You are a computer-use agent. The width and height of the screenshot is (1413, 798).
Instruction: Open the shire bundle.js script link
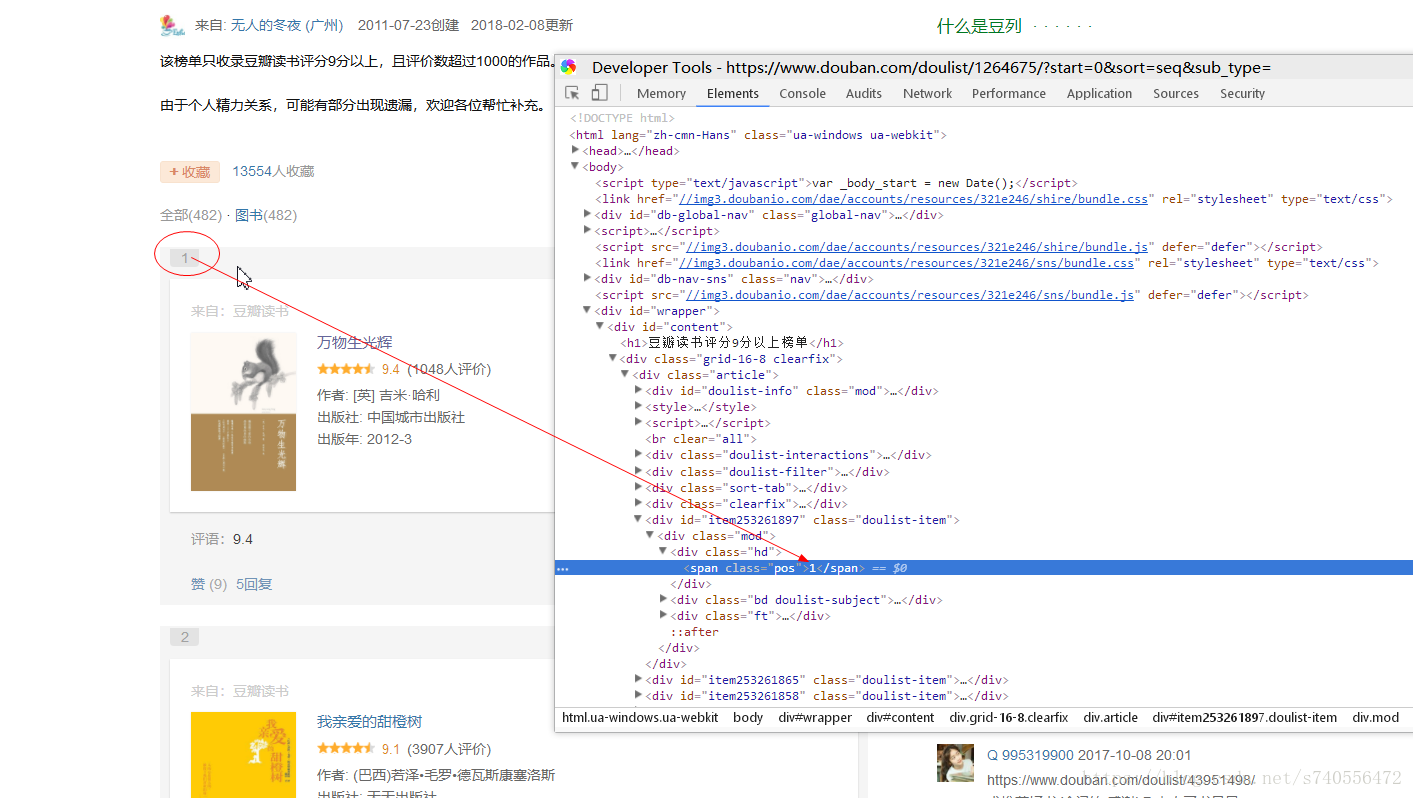[x=917, y=247]
